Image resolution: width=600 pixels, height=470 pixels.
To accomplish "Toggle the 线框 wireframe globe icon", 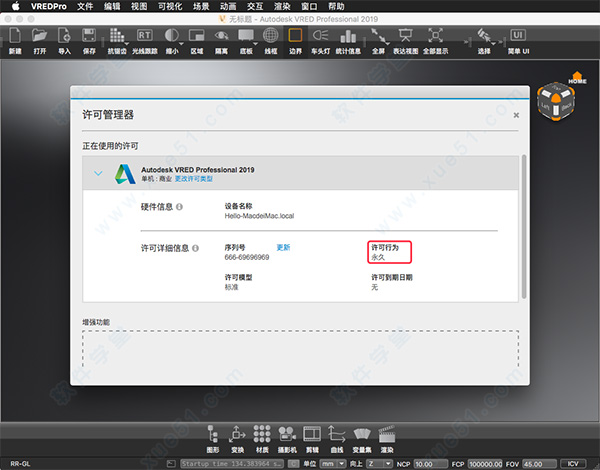I will pos(271,36).
